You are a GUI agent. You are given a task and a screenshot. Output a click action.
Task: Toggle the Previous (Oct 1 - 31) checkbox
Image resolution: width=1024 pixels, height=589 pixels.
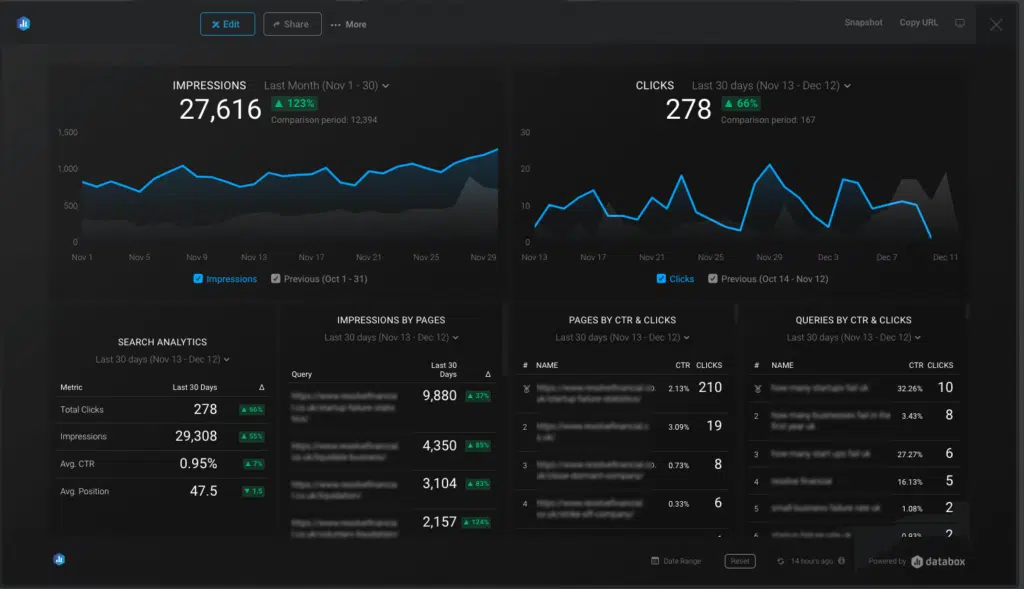pos(276,279)
